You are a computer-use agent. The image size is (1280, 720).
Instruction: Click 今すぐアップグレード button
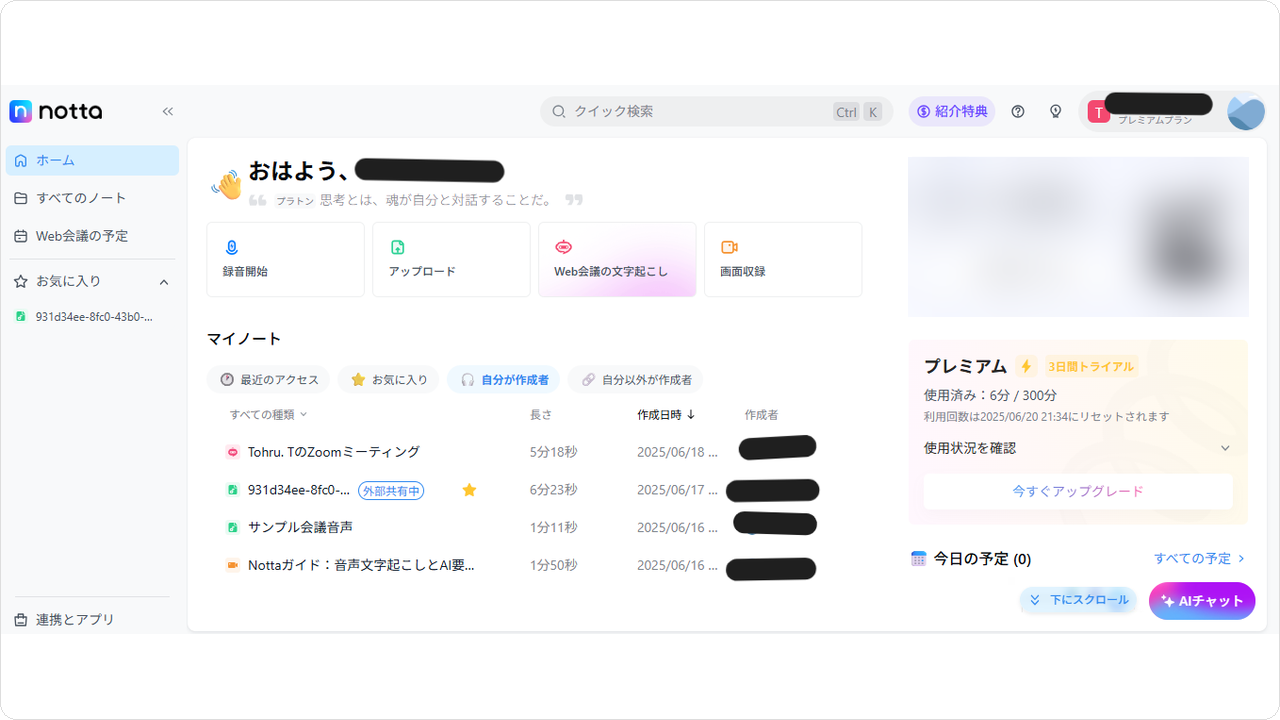coord(1078,491)
